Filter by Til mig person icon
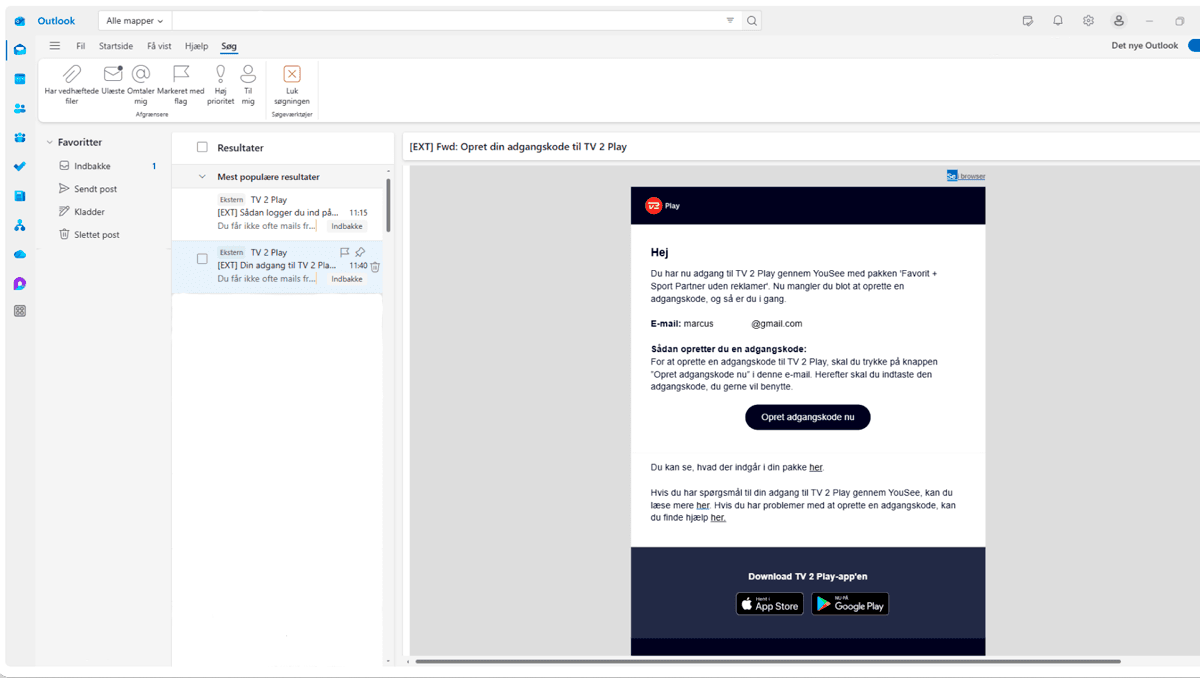This screenshot has height=678, width=1200. [248, 84]
